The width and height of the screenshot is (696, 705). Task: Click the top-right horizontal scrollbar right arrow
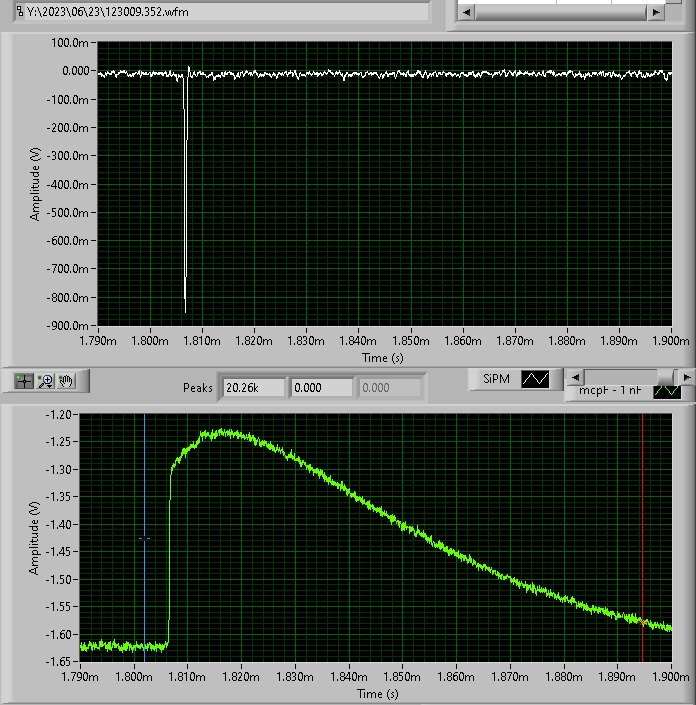(x=656, y=12)
